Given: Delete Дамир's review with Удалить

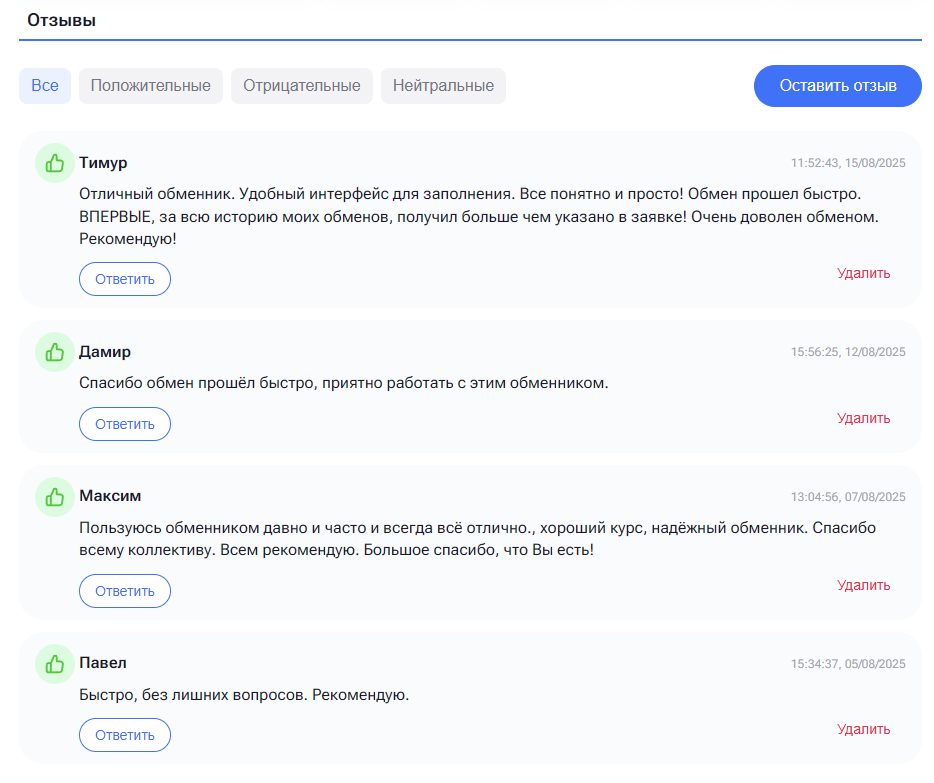Looking at the screenshot, I should 863,419.
